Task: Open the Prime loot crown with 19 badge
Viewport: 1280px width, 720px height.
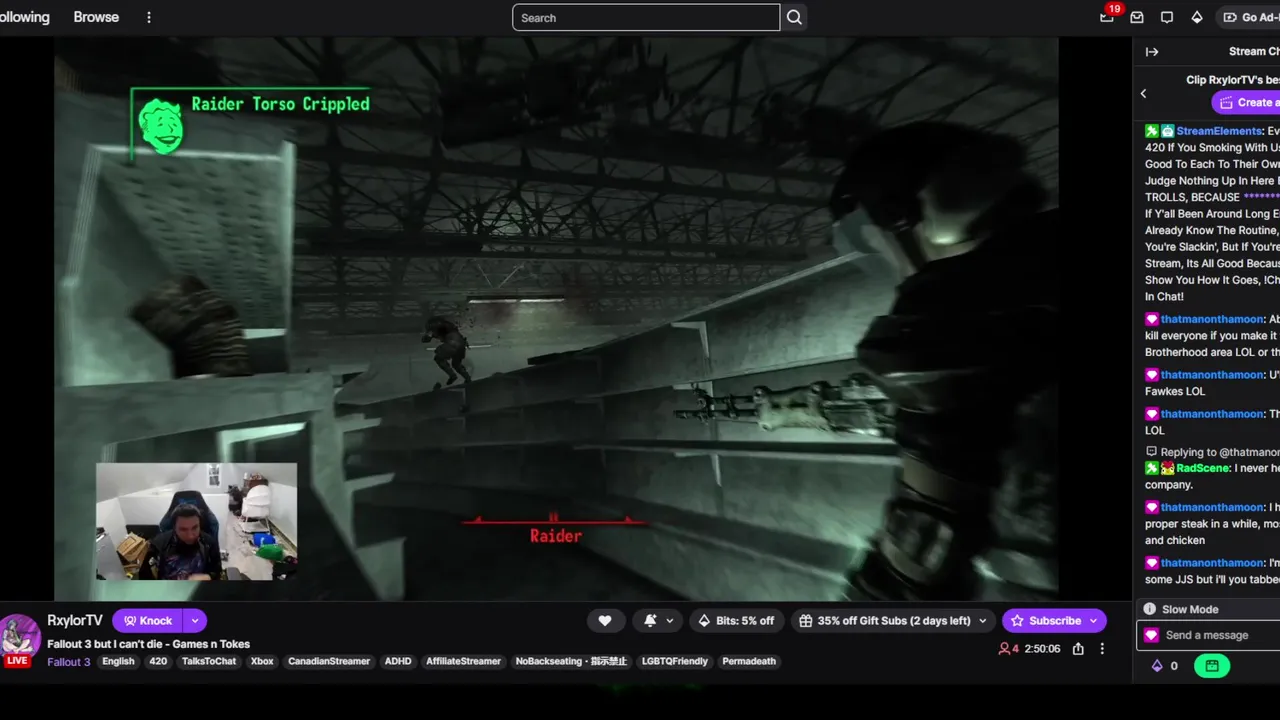Action: [1107, 16]
